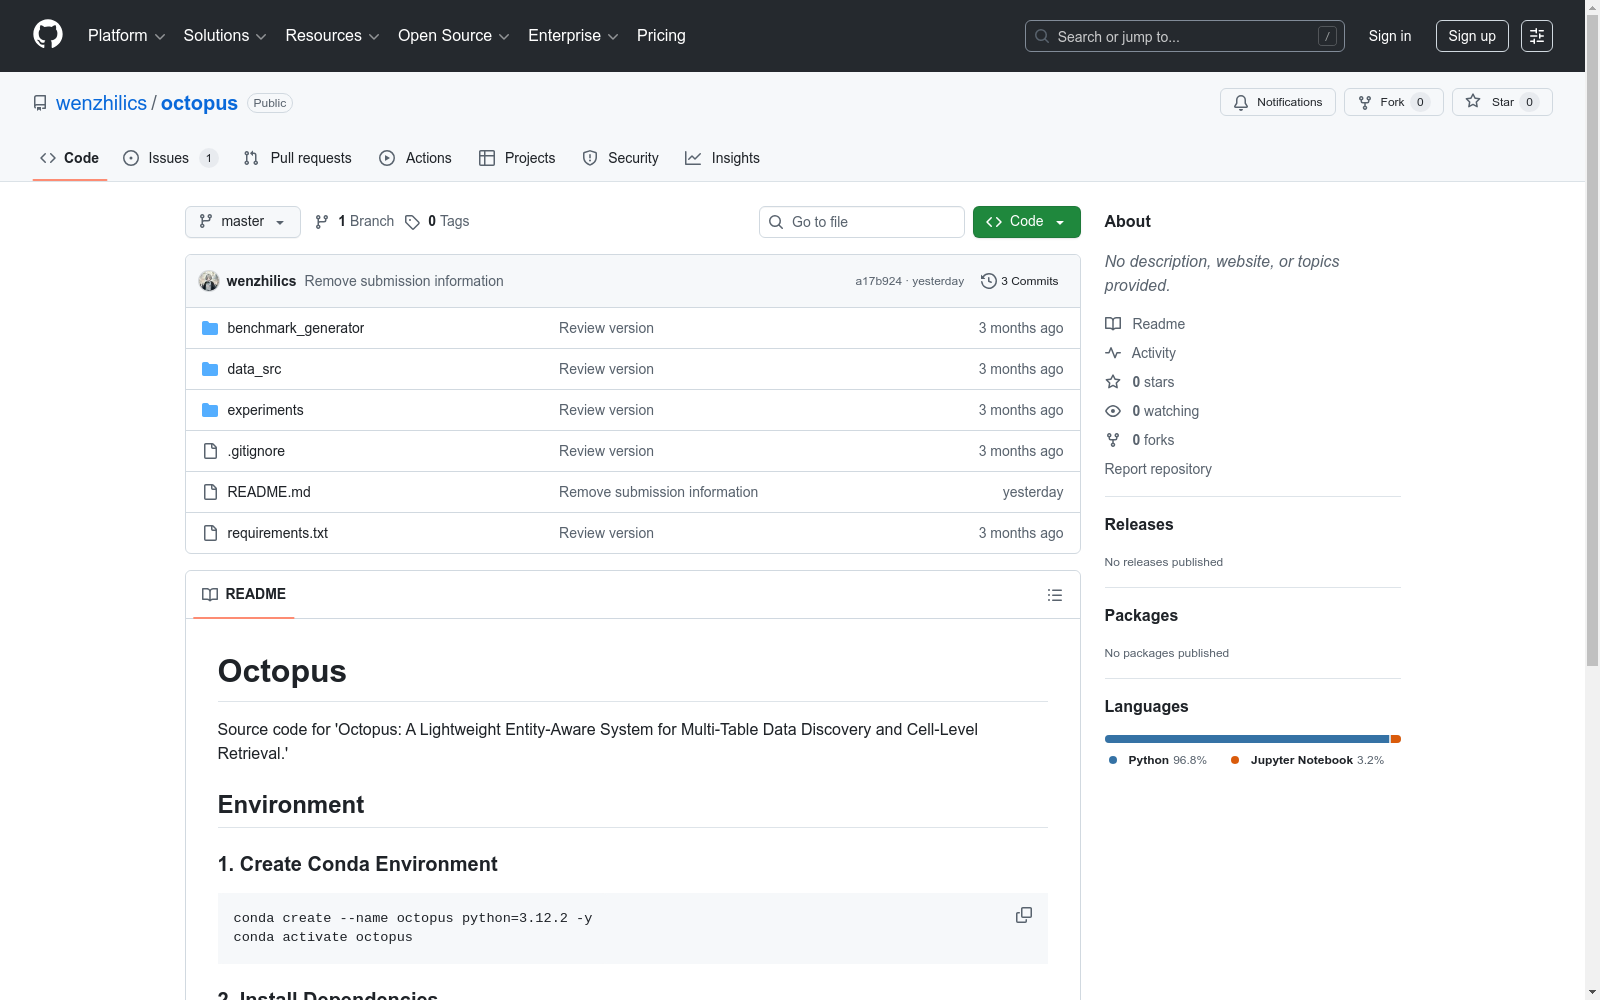View the 0 Tags link

(437, 222)
